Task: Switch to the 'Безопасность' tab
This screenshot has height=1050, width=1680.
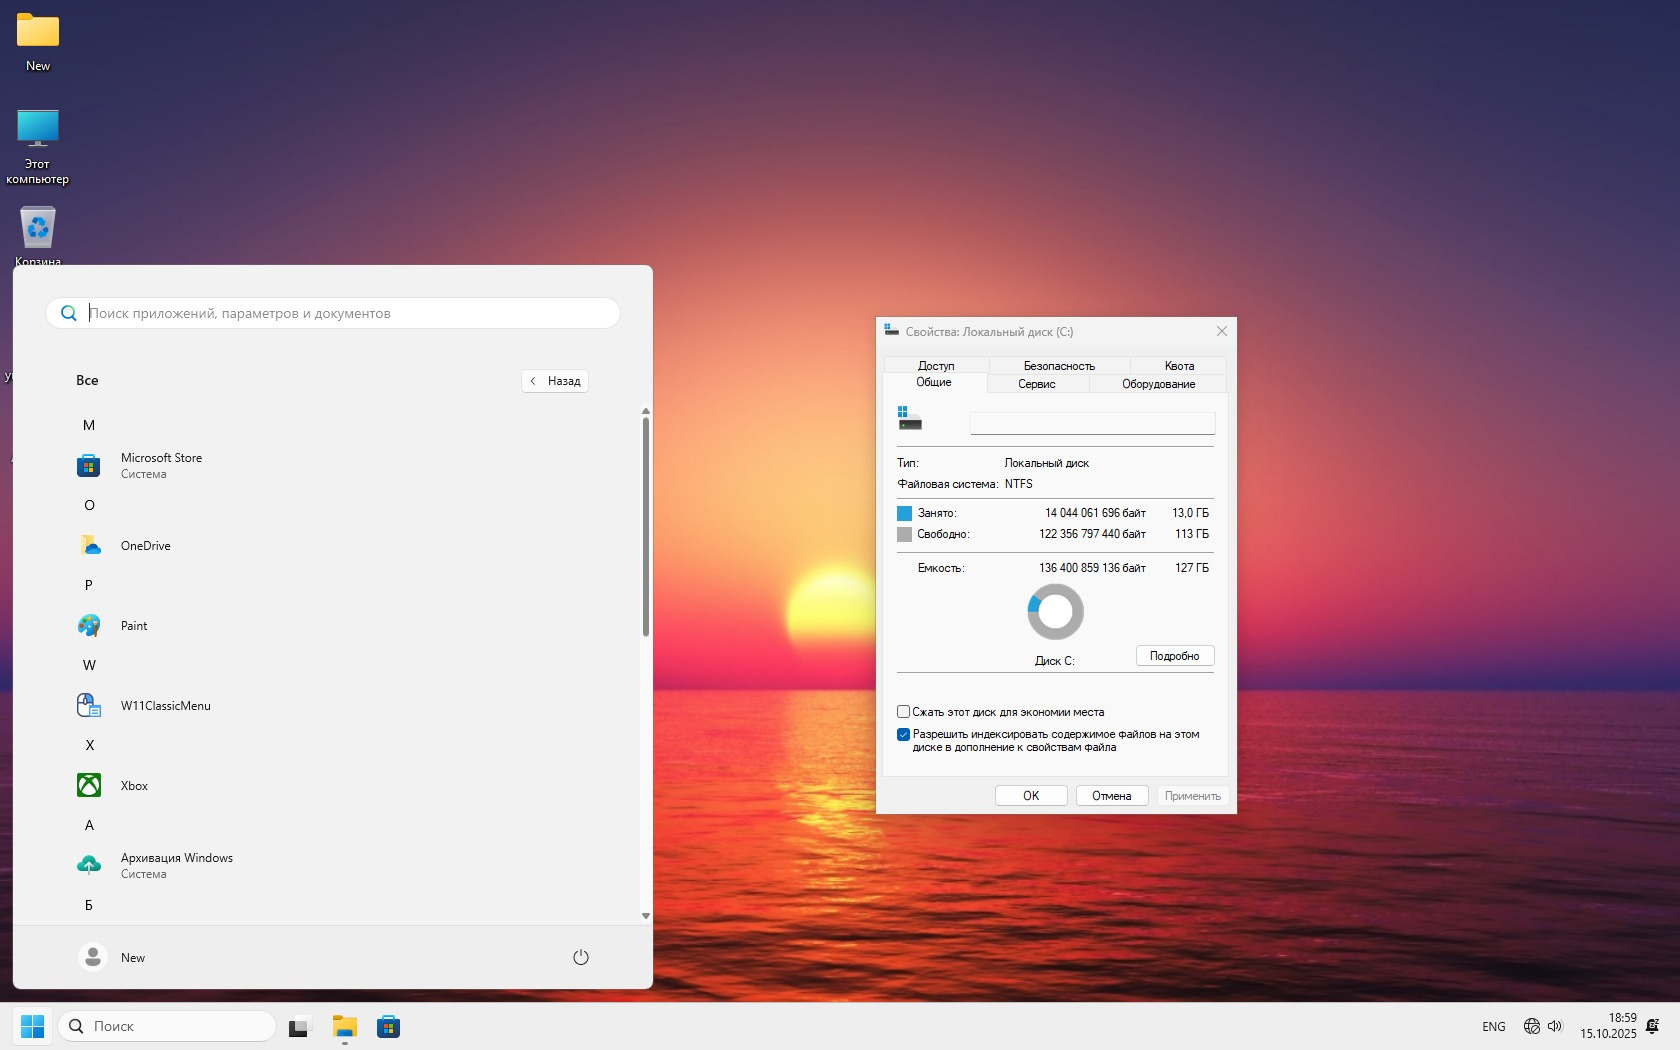Action: (x=1059, y=366)
